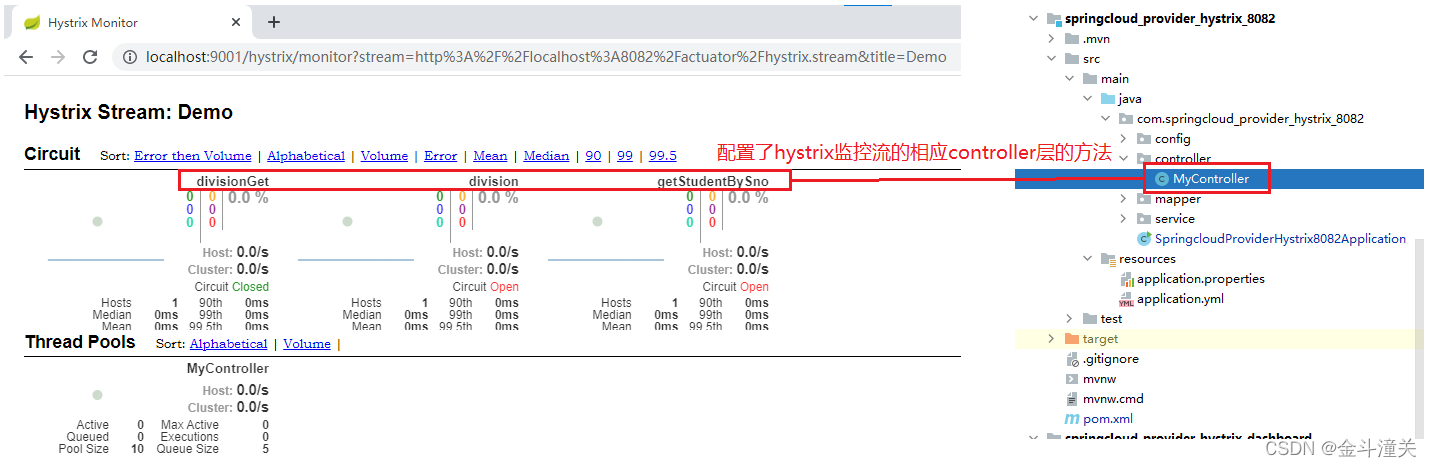1432x467 pixels.
Task: Select MyController class in project tree
Action: coord(1211,179)
